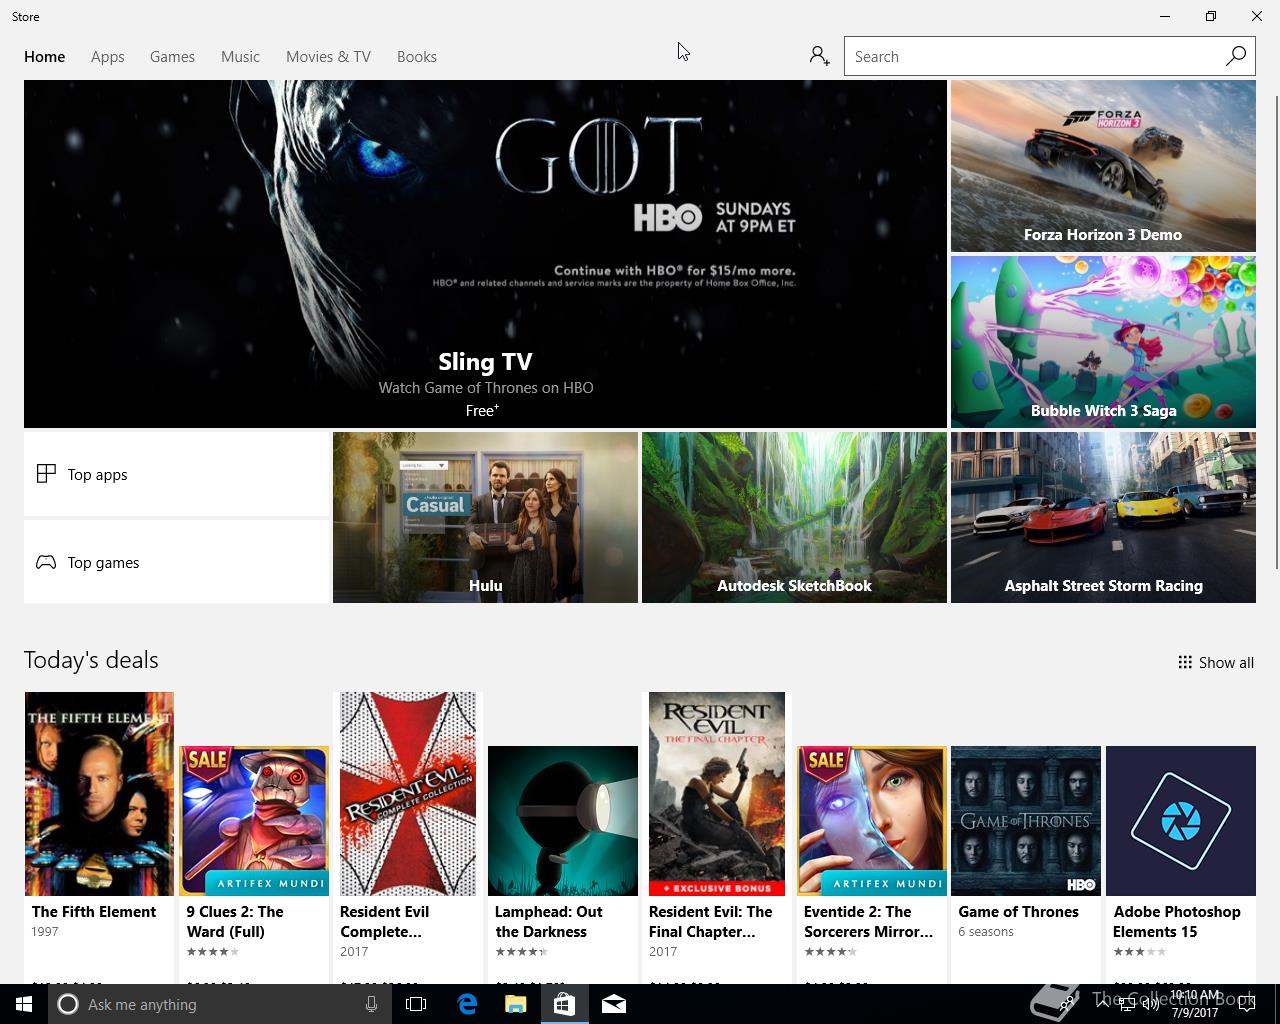This screenshot has height=1024, width=1280.
Task: Click the Adobe Photoshop Elements 15 title
Action: point(1177,922)
